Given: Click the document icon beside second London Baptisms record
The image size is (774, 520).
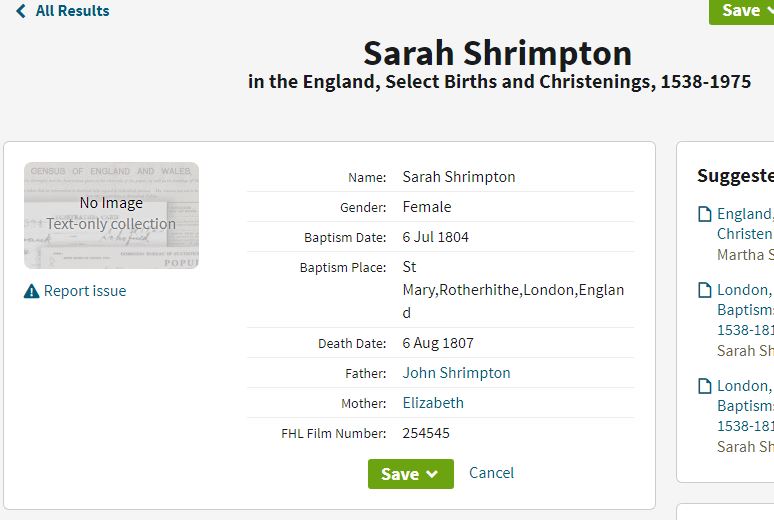Looking at the screenshot, I should point(705,386).
